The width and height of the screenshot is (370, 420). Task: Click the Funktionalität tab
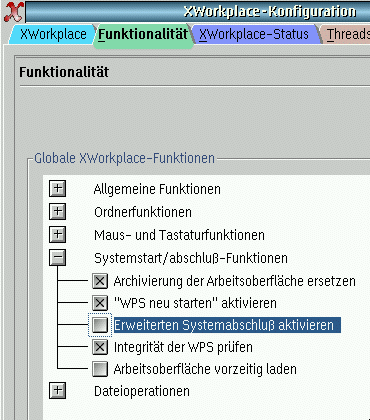[x=143, y=35]
